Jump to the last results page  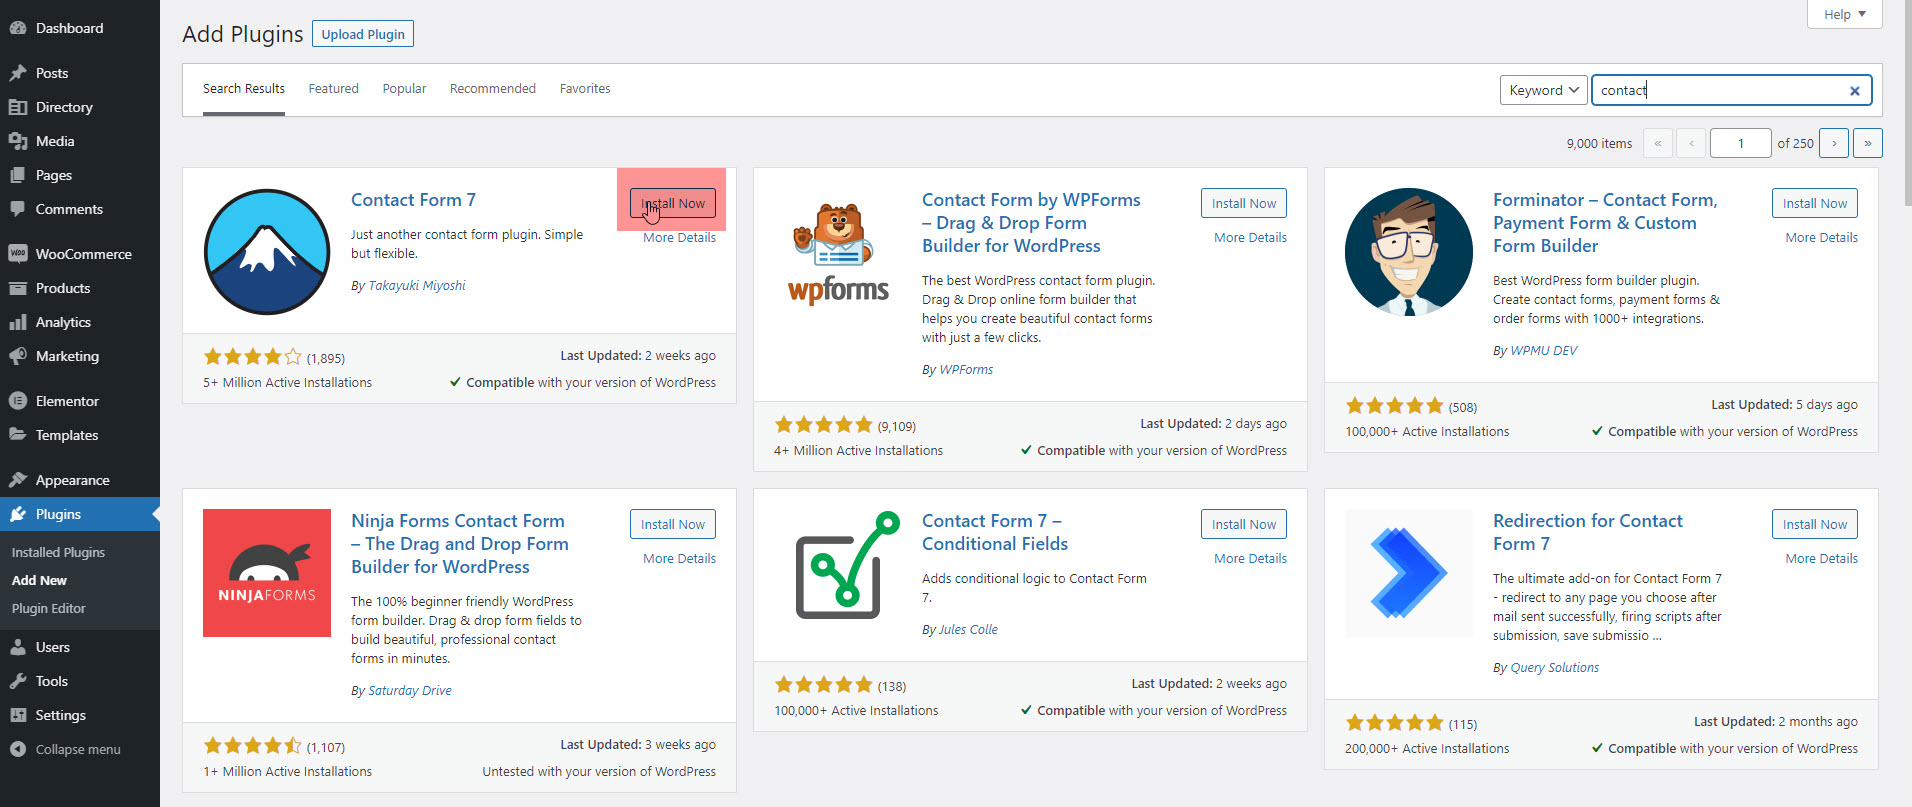tap(1868, 143)
